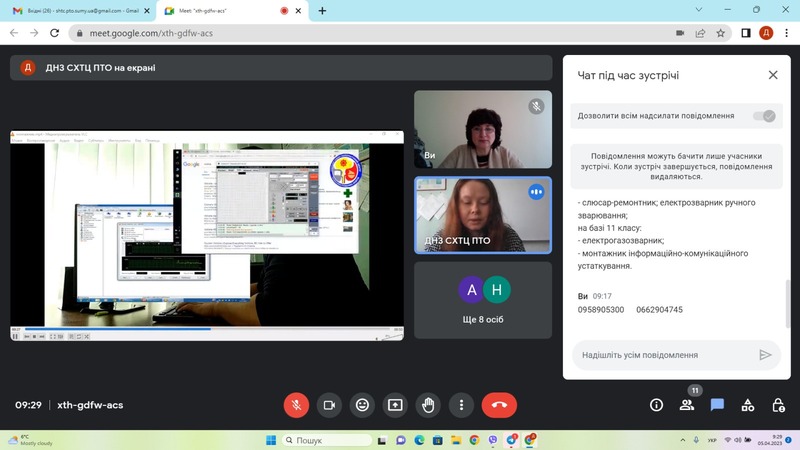Open the three-dot more options menu
The image size is (800, 450).
pos(461,405)
